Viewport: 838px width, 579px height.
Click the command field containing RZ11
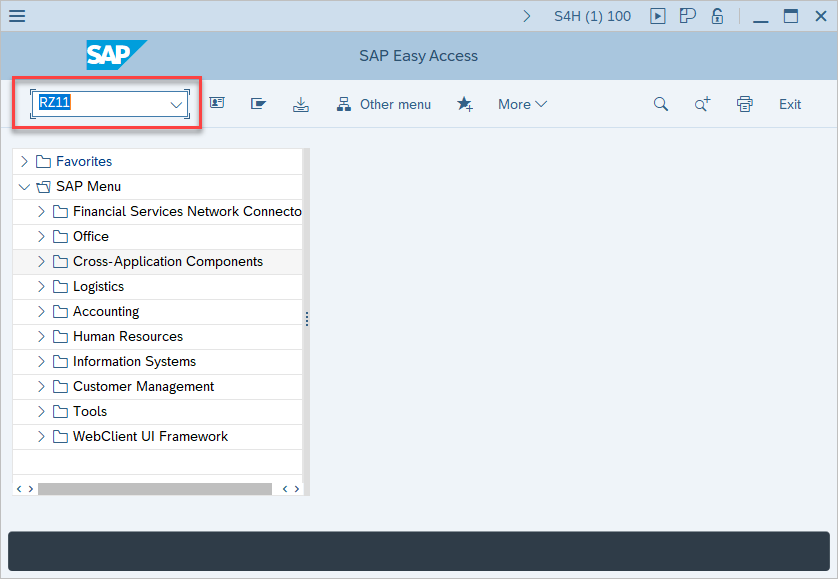(100, 103)
